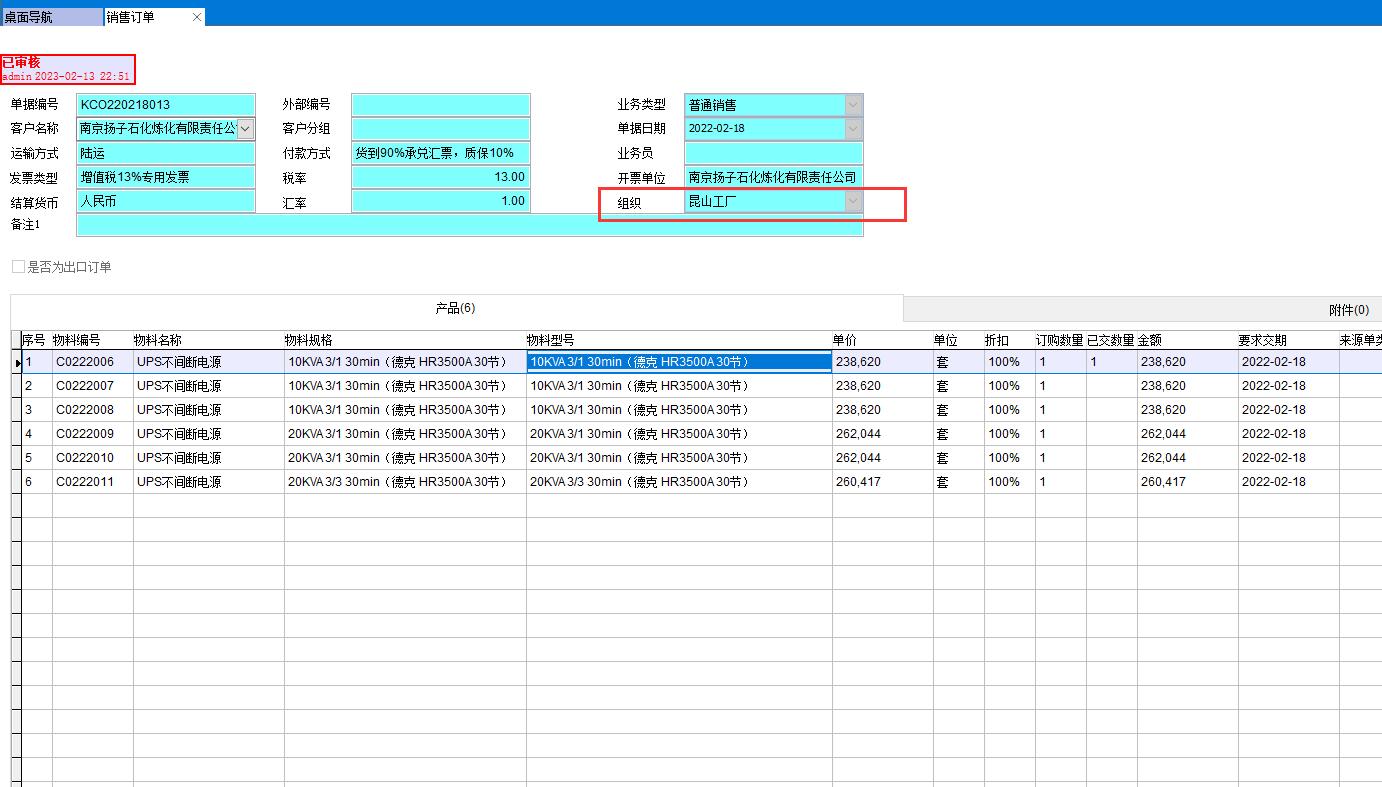Select row with material code C0222009
The height and width of the screenshot is (787, 1382).
pos(85,434)
